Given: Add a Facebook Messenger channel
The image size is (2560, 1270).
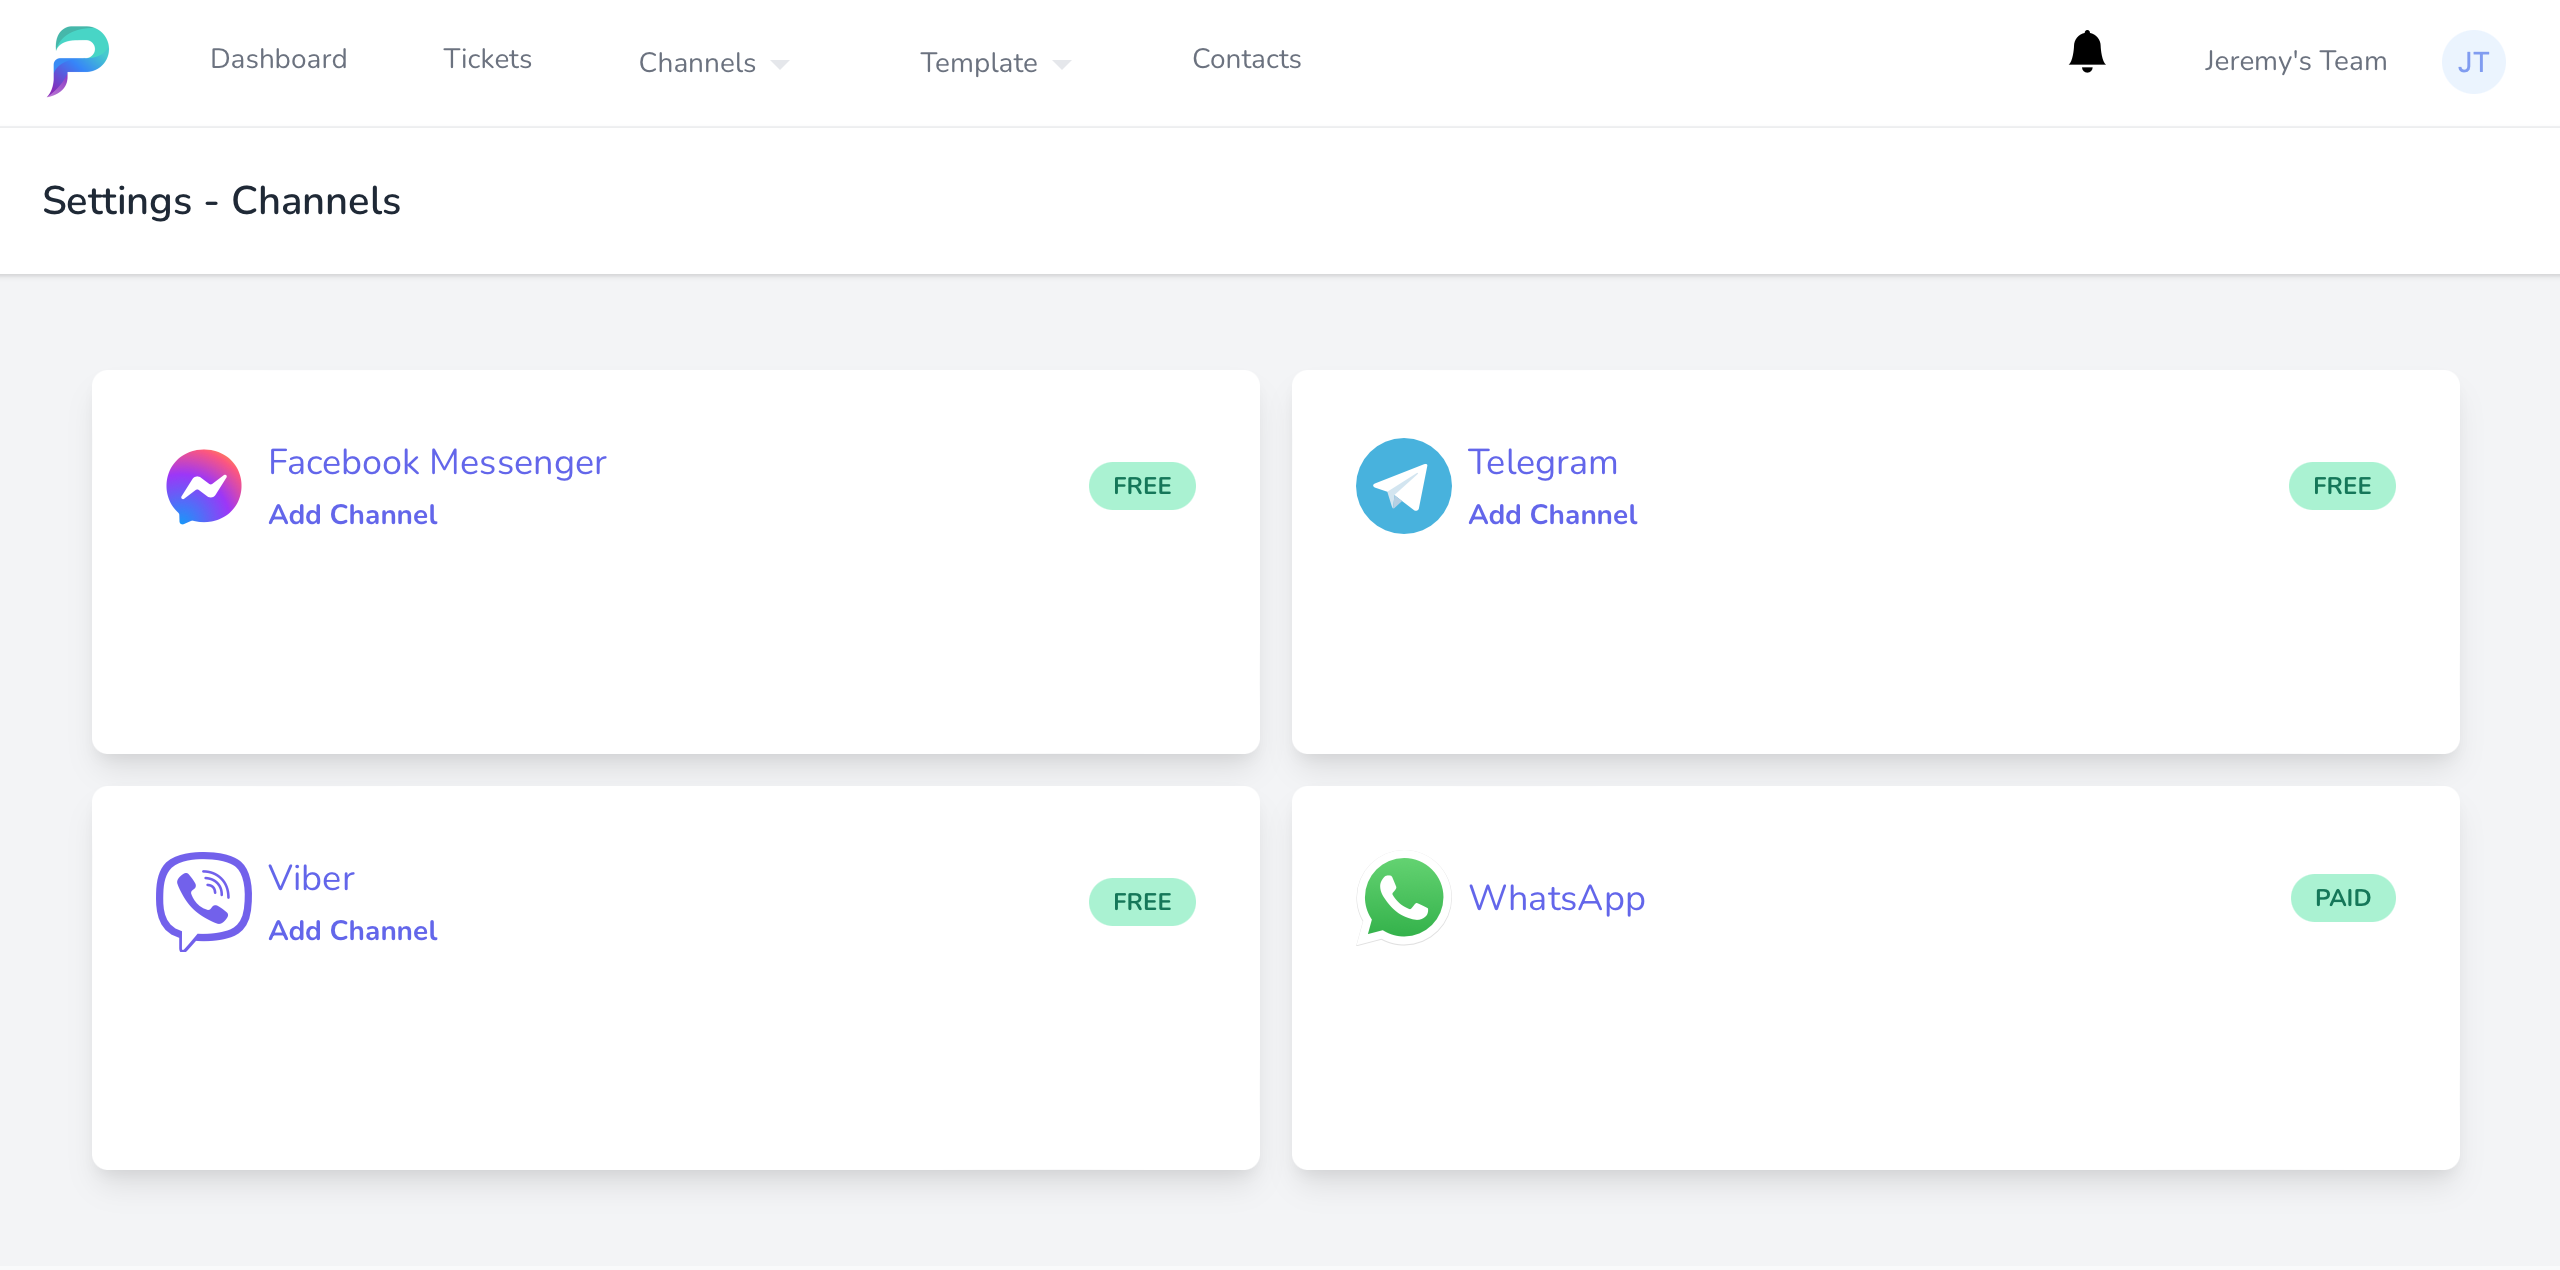Looking at the screenshot, I should 353,514.
